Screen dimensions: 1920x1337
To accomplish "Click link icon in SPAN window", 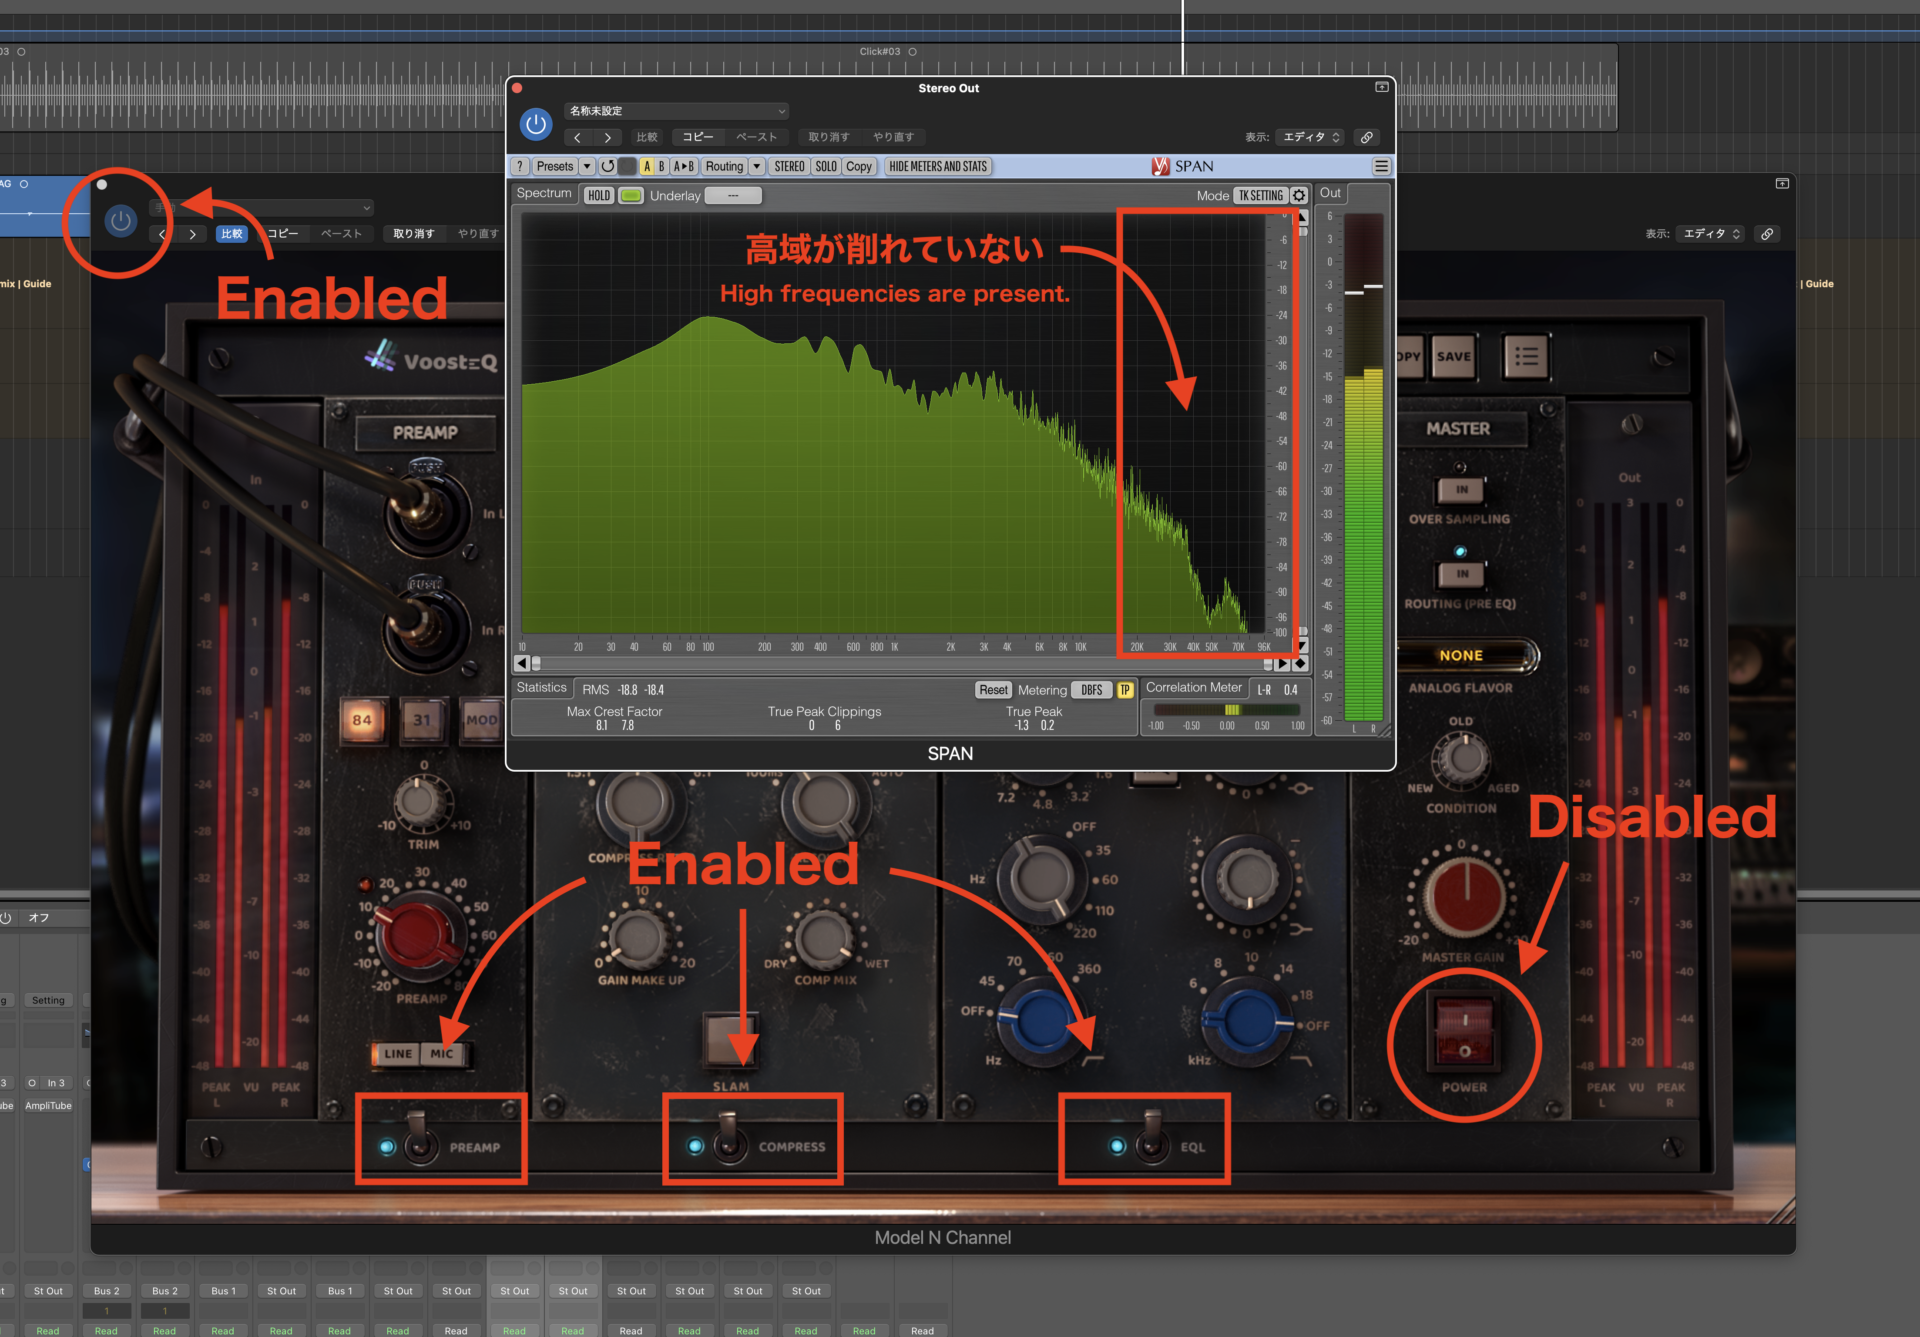I will pos(1367,138).
